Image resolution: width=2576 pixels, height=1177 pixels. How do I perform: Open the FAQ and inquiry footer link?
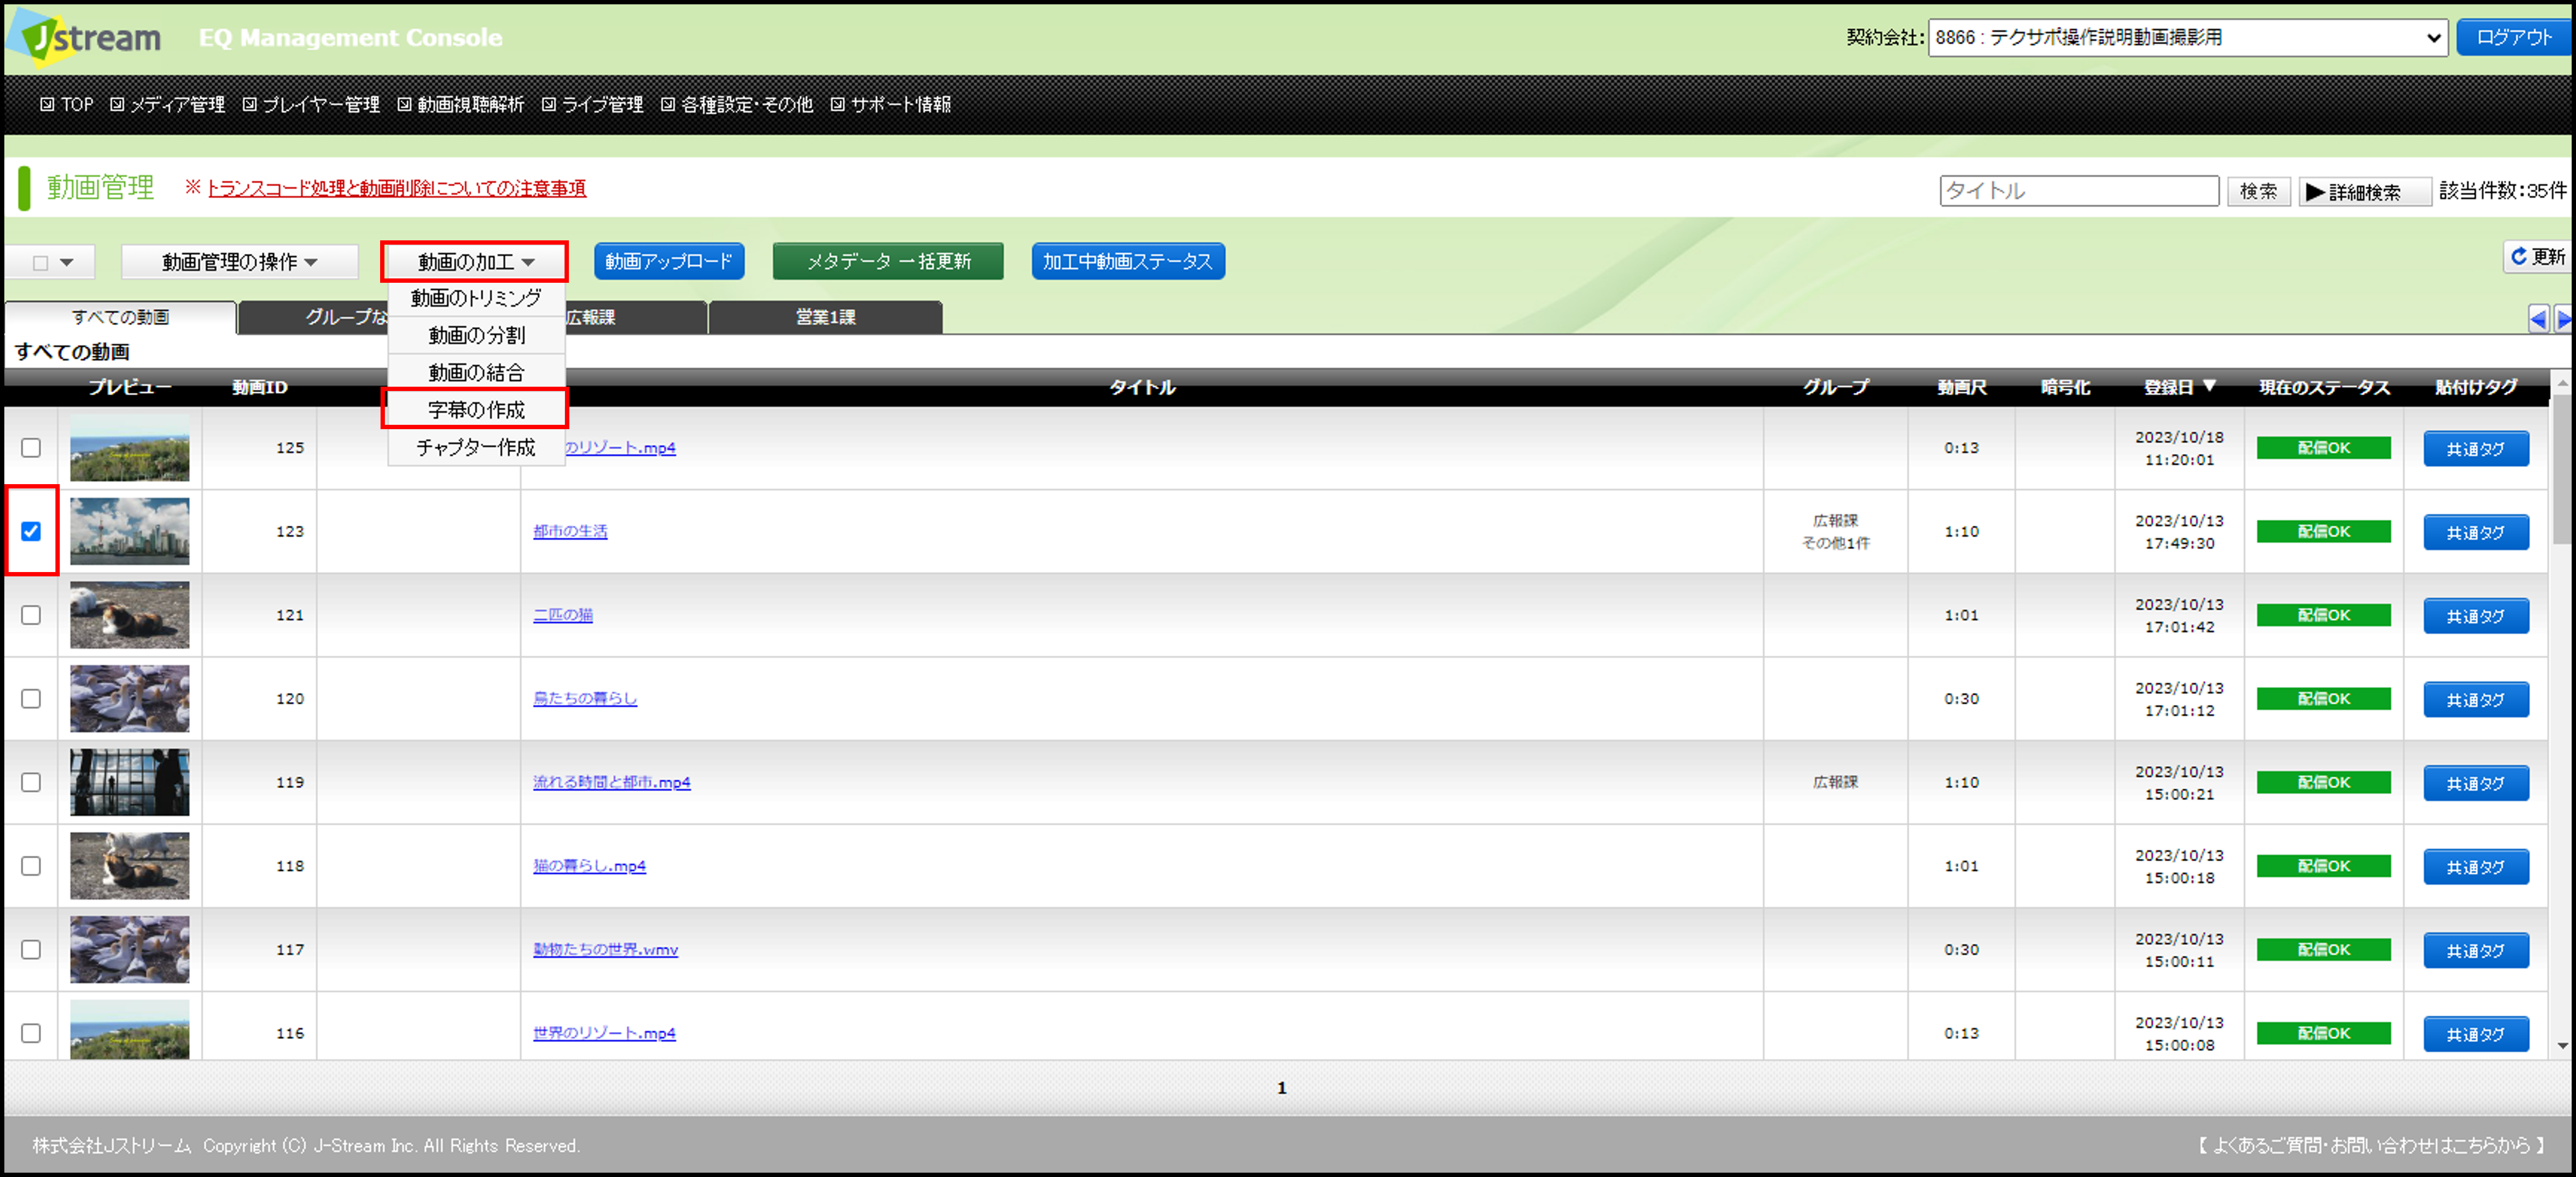pyautogui.click(x=2371, y=1145)
